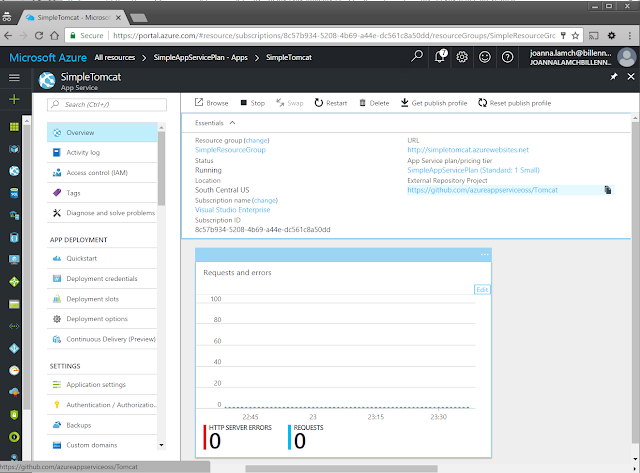Image resolution: width=640 pixels, height=473 pixels.
Task: Open the Monitor gauge icon in sidebar
Action: tap(14, 370)
